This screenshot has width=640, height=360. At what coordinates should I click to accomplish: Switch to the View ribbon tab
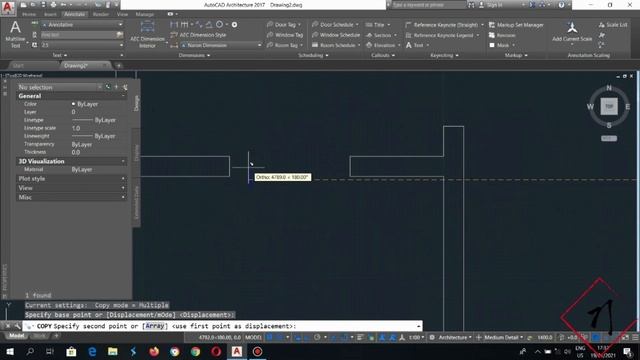(x=122, y=14)
